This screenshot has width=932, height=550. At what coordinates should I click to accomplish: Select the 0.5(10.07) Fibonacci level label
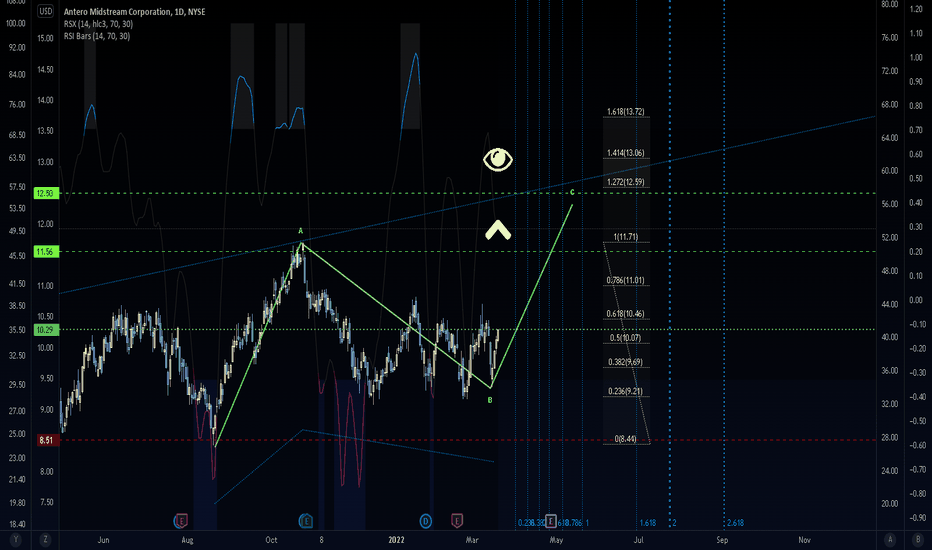tap(625, 338)
